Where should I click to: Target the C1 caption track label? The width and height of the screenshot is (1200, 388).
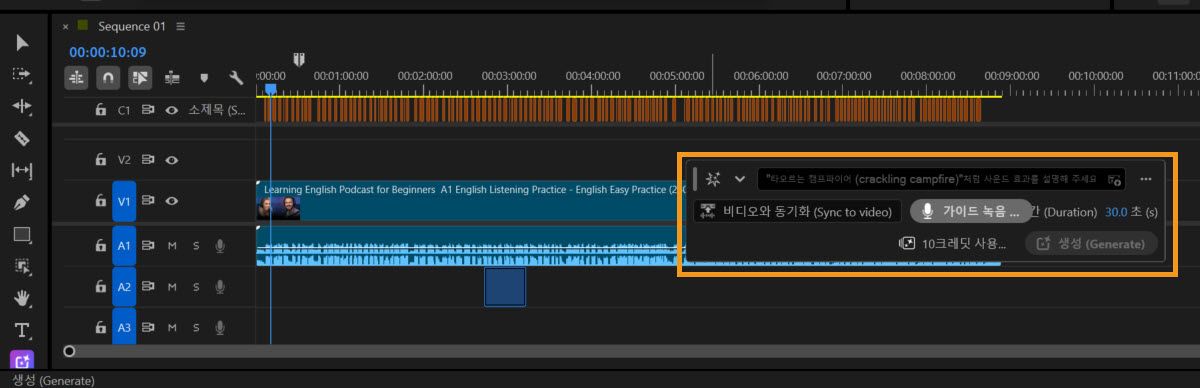(x=124, y=110)
